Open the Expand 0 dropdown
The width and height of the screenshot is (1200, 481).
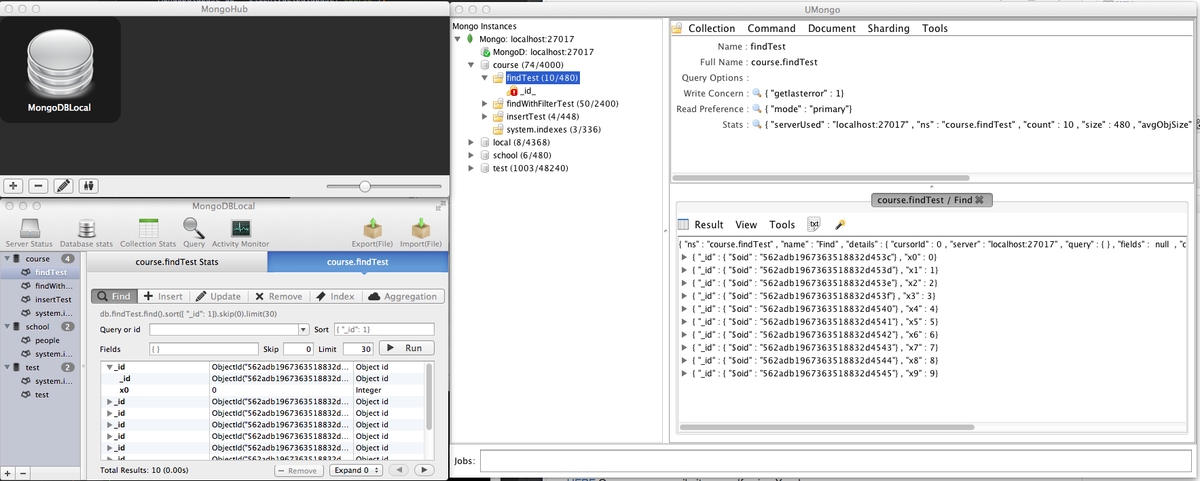(x=358, y=469)
